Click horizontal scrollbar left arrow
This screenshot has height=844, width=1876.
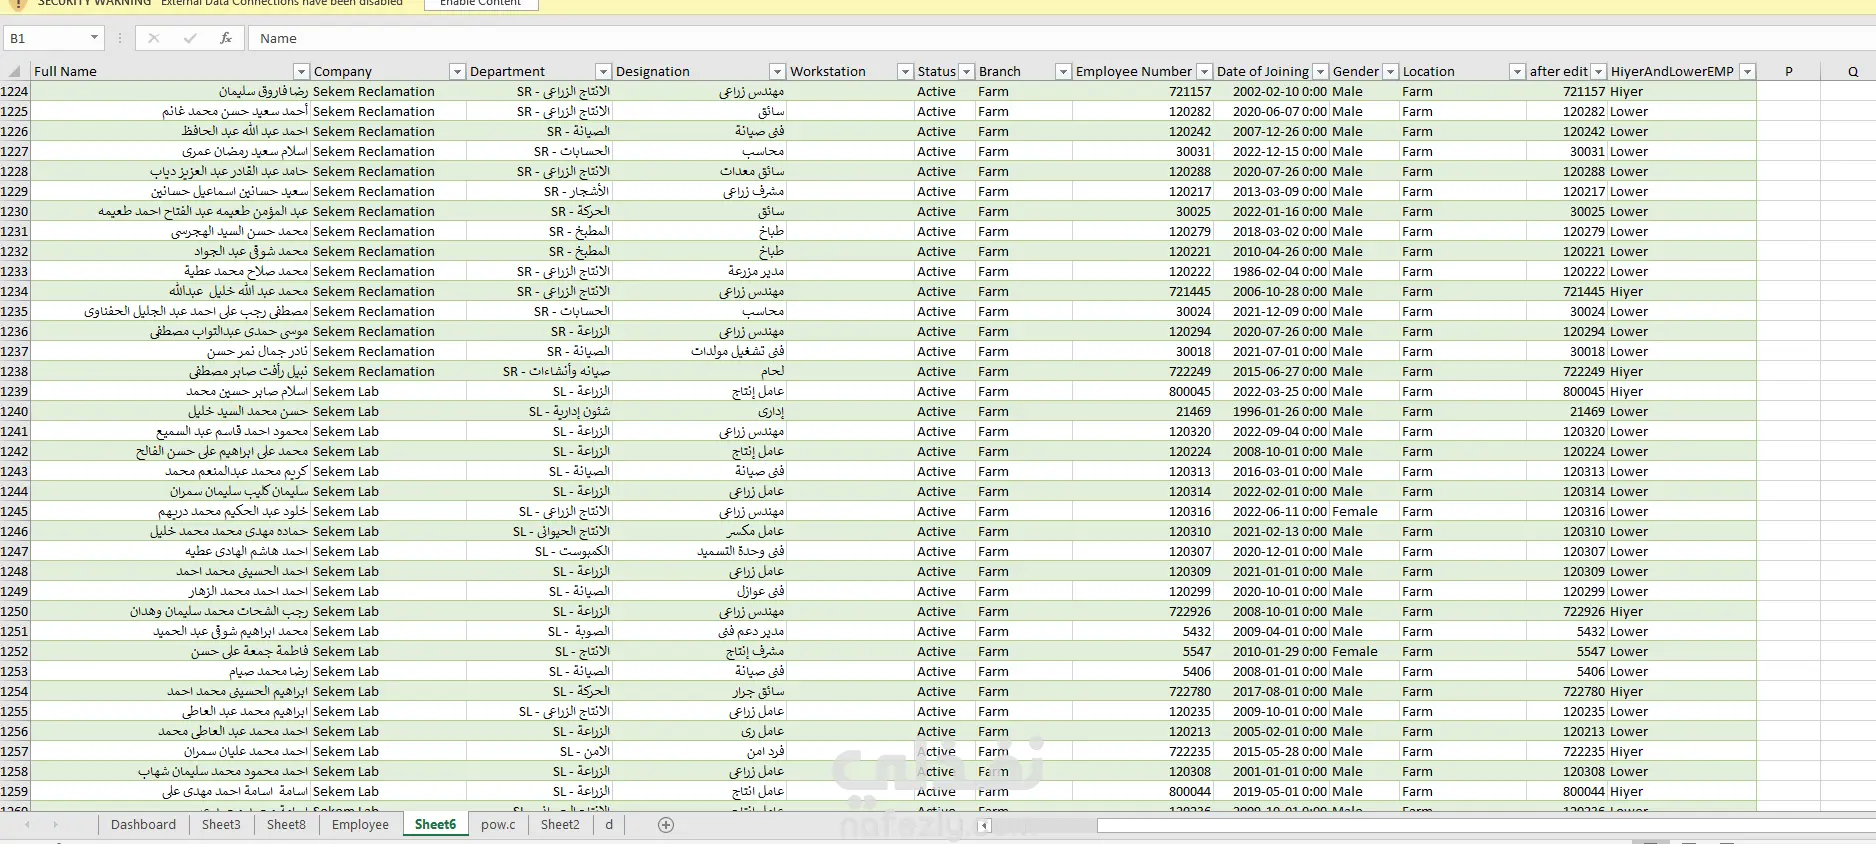[x=985, y=825]
